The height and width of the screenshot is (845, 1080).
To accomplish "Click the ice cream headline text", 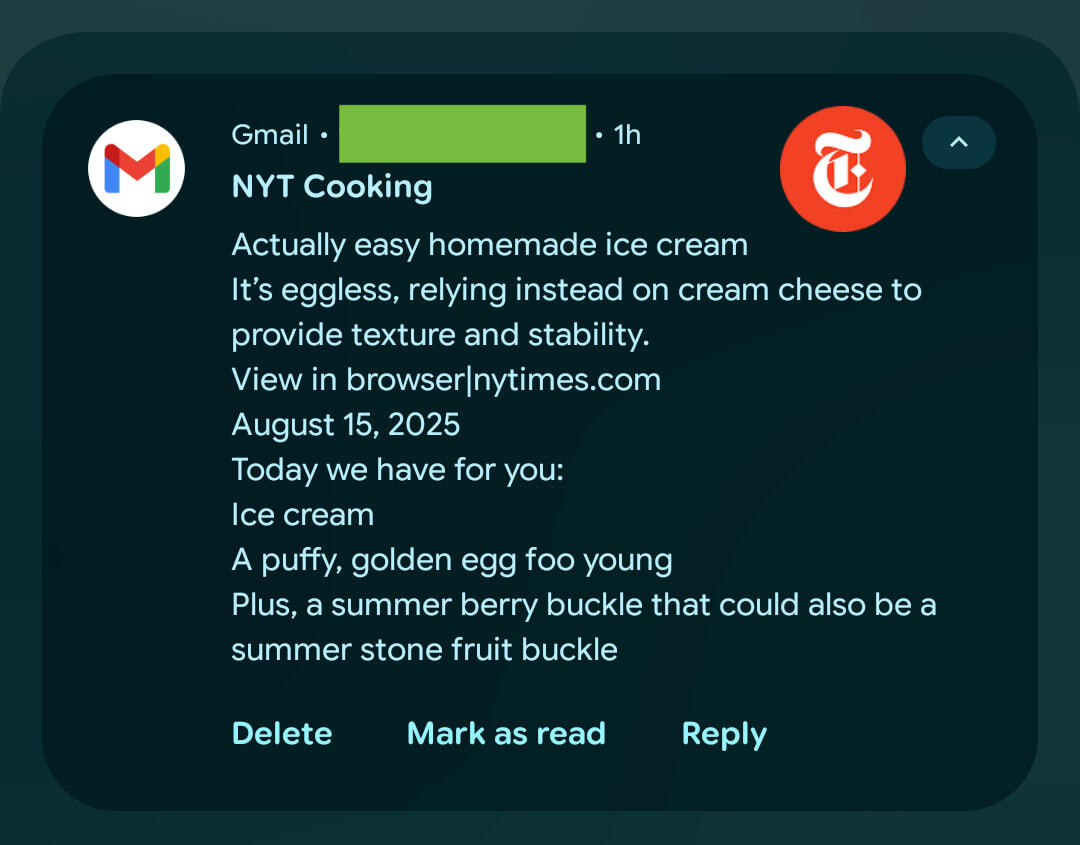I will (489, 244).
